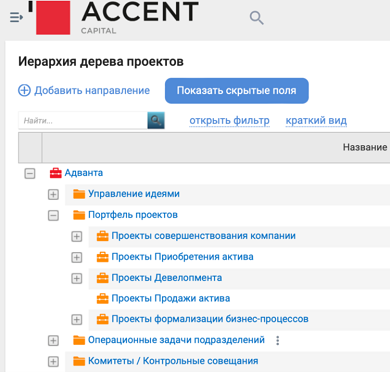Click folder icon of Комитеты / Контрольные совещания

pos(79,361)
